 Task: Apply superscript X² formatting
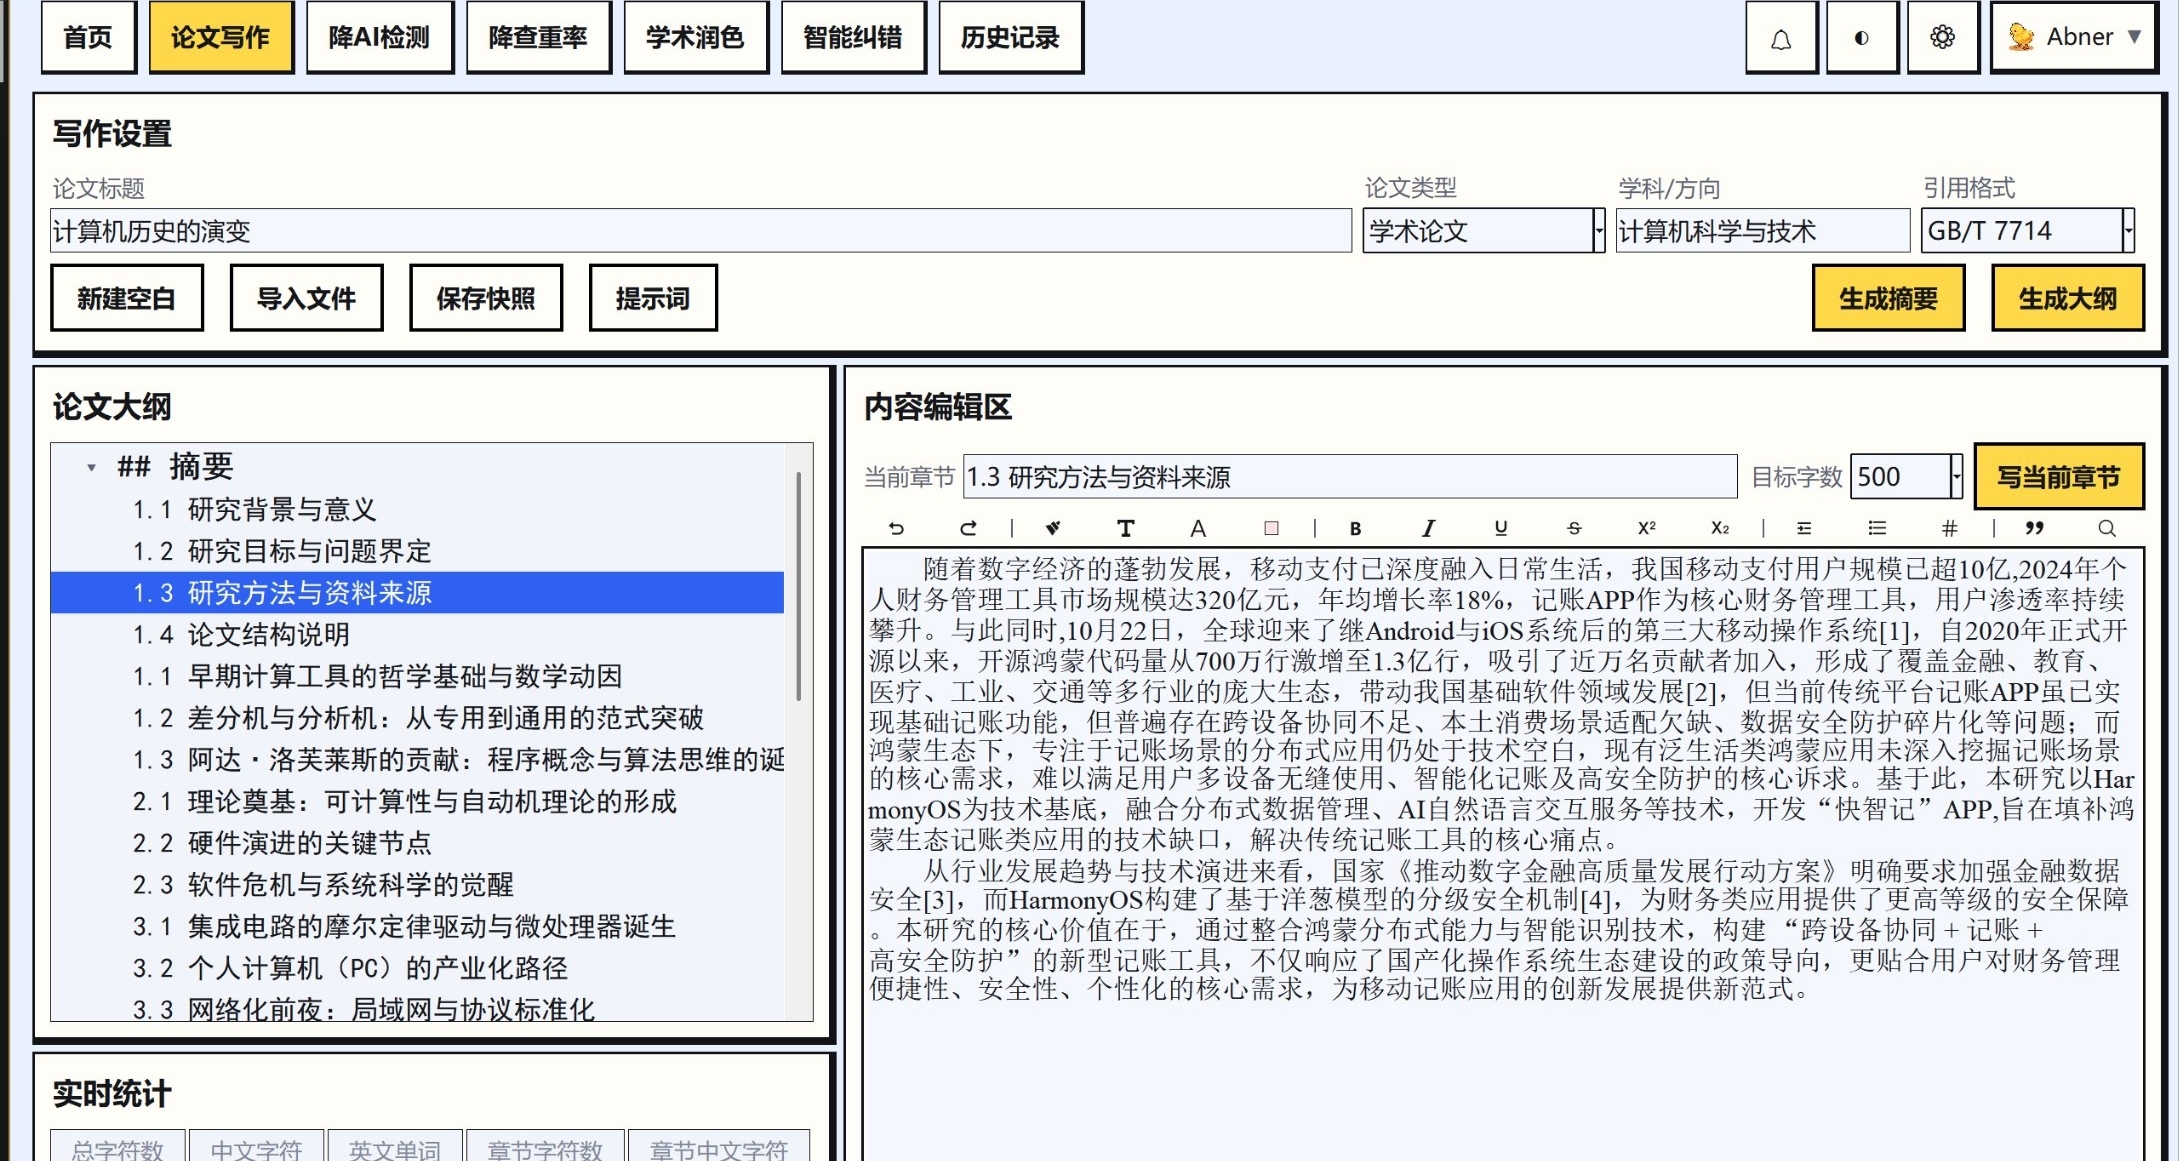(1646, 528)
